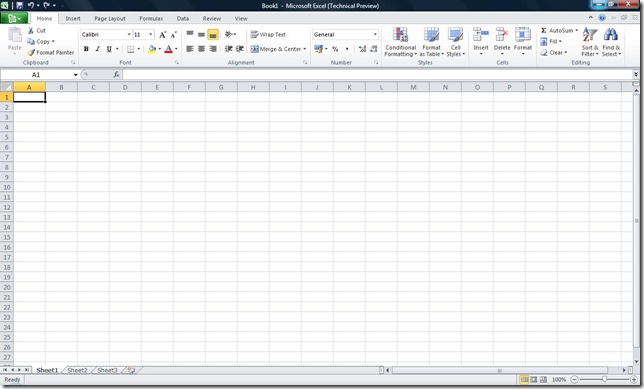
Task: Switch to the Insert ribbon tab
Action: coord(73,18)
